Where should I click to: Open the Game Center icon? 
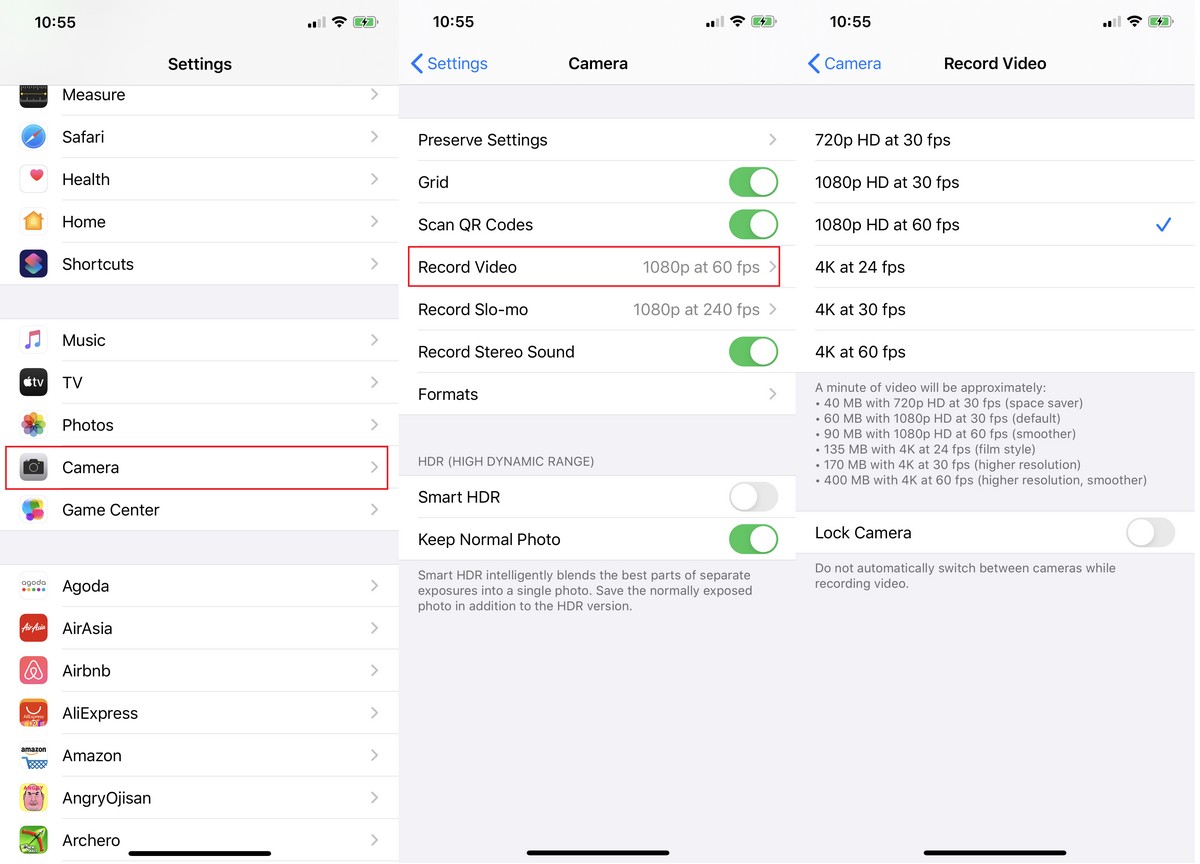34,510
